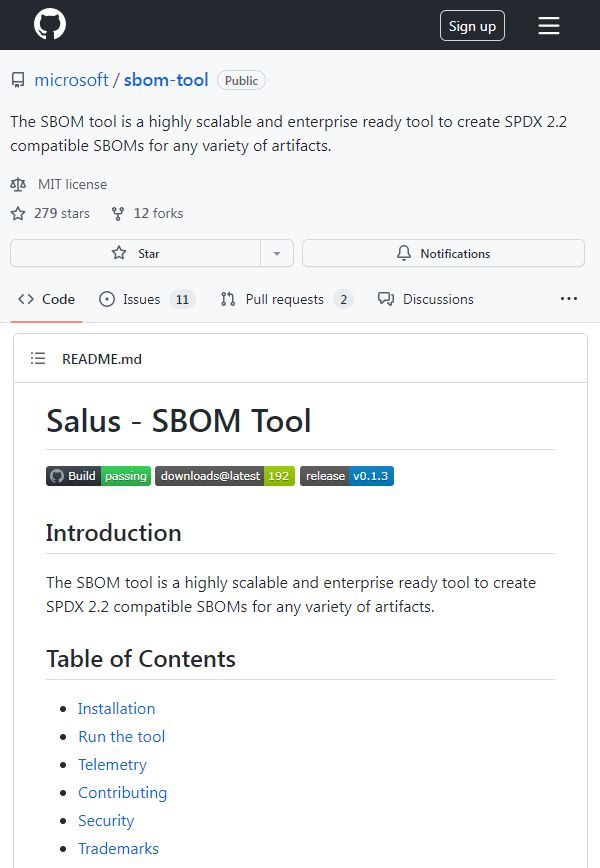Star the sbom-tool repository
The image size is (600, 868).
pyautogui.click(x=136, y=253)
